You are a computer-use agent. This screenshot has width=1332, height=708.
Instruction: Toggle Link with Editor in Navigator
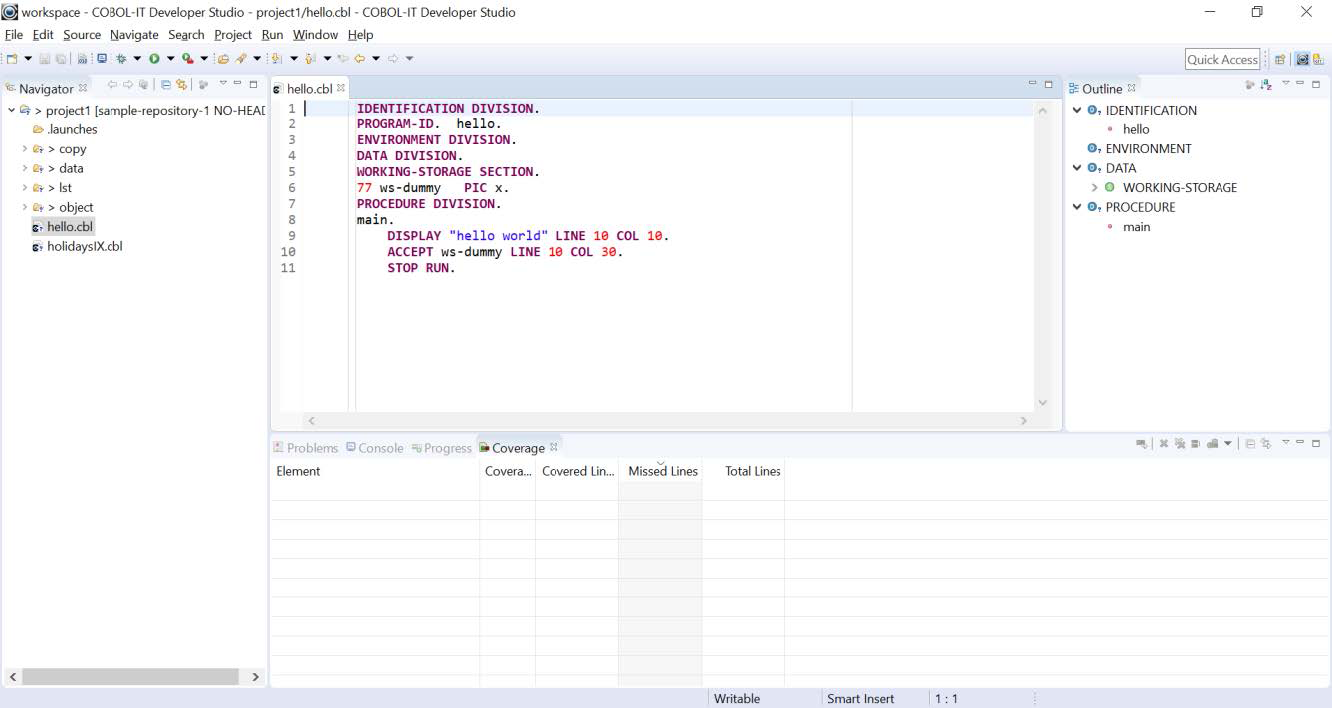[x=181, y=86]
